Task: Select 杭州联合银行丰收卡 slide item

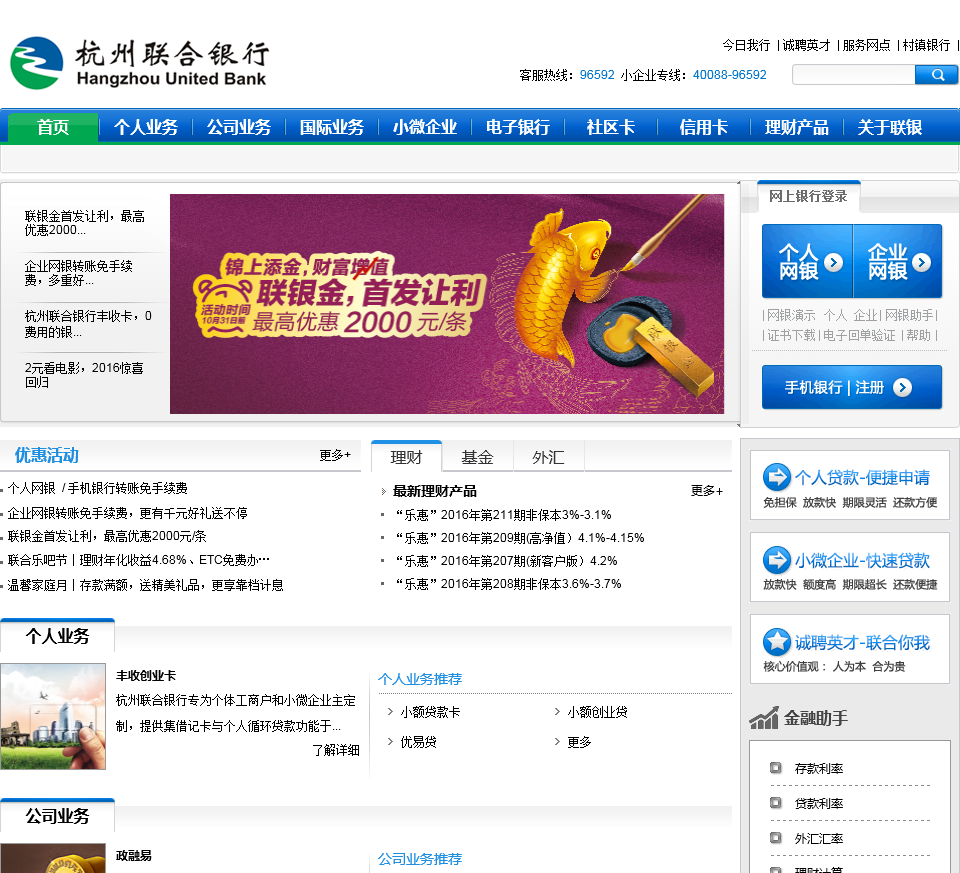Action: tap(88, 324)
